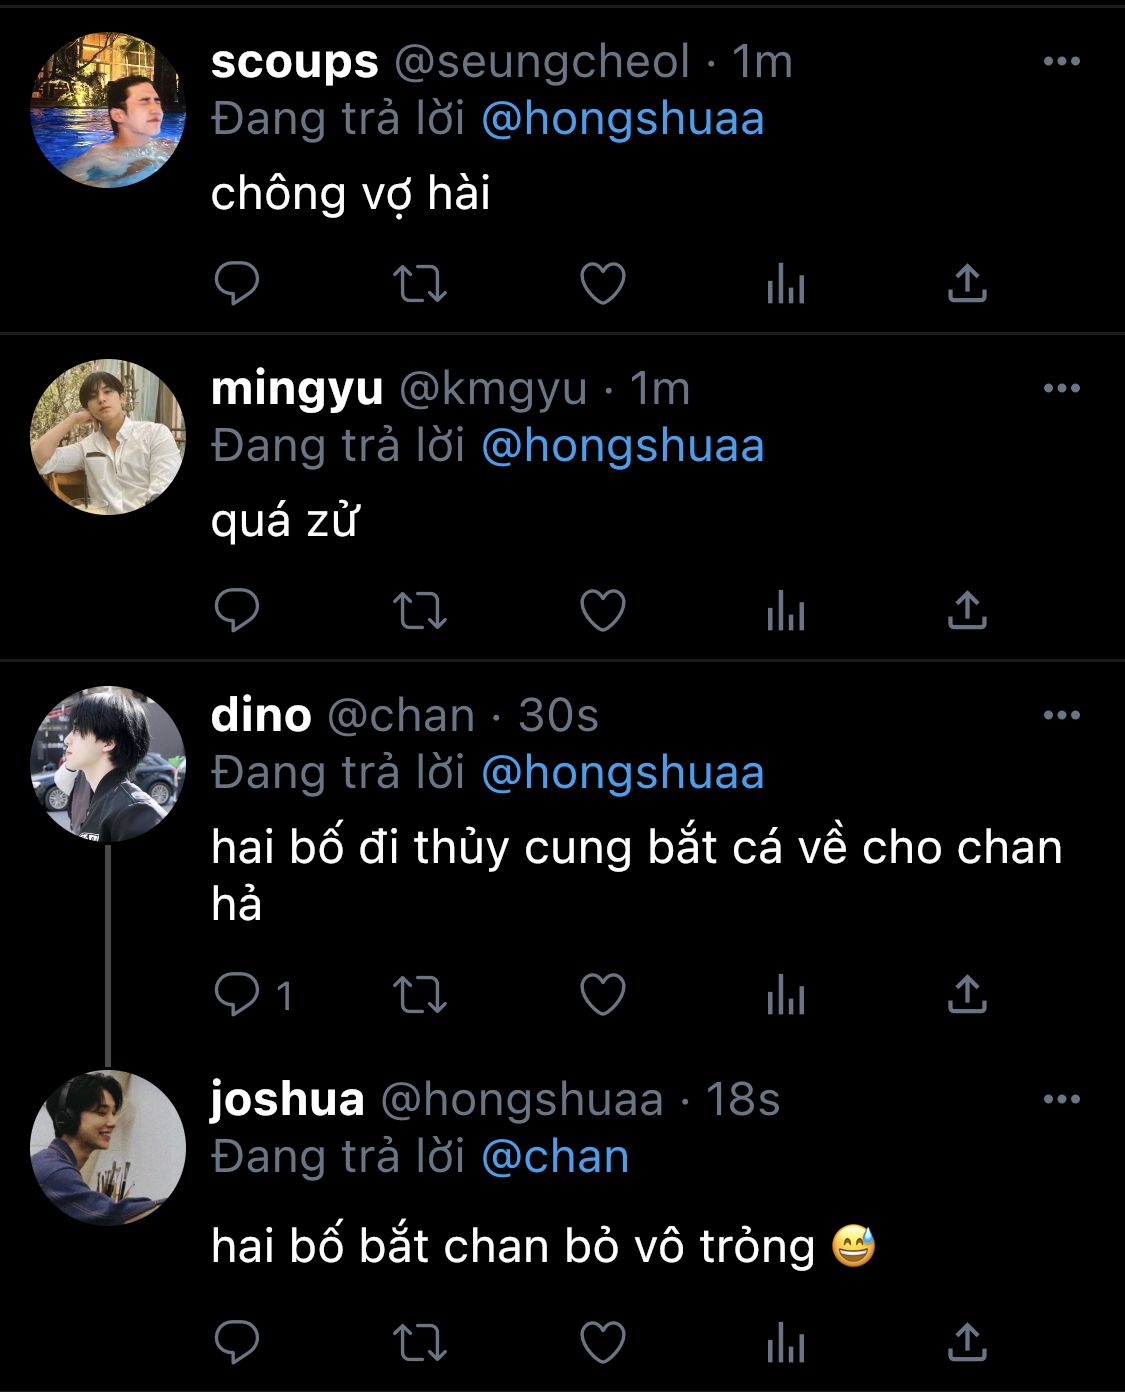The image size is (1125, 1392).
Task: Open scoups' swimming pool profile picture
Action: click(108, 110)
